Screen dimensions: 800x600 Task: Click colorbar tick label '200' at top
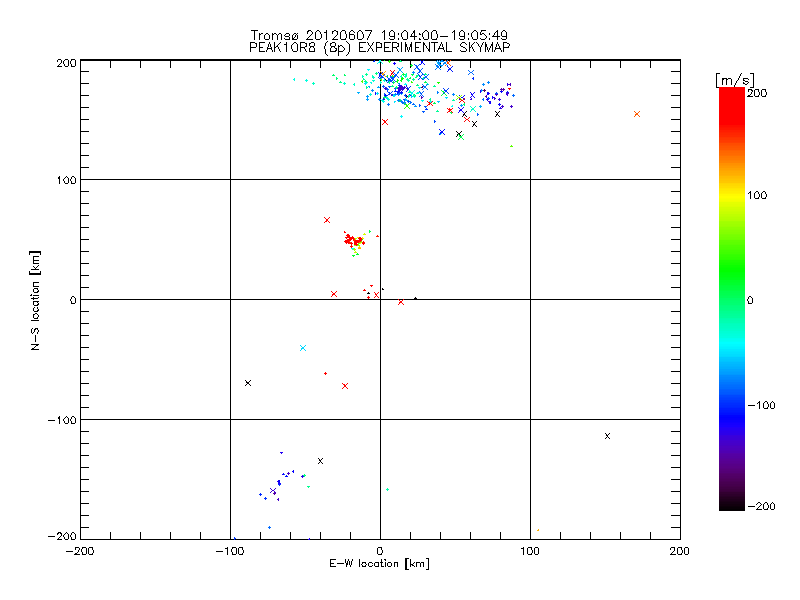click(757, 93)
